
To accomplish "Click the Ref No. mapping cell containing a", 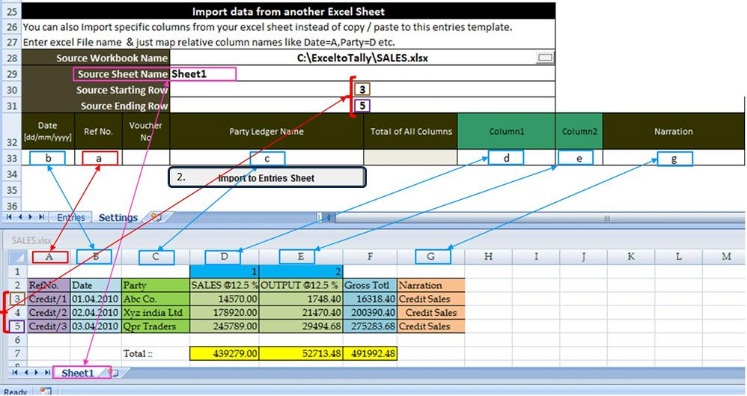I will (x=99, y=158).
